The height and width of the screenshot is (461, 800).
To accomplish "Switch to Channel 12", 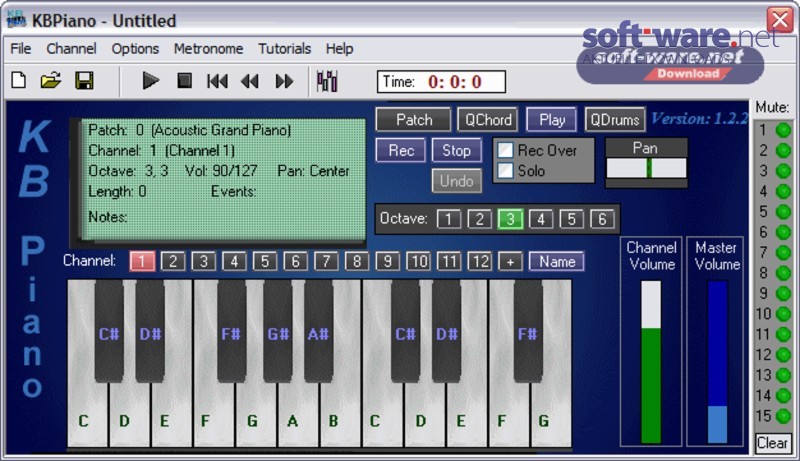I will [x=480, y=262].
